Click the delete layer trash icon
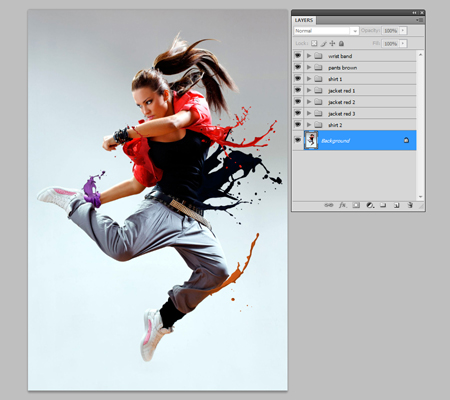The image size is (450, 400). (x=410, y=205)
